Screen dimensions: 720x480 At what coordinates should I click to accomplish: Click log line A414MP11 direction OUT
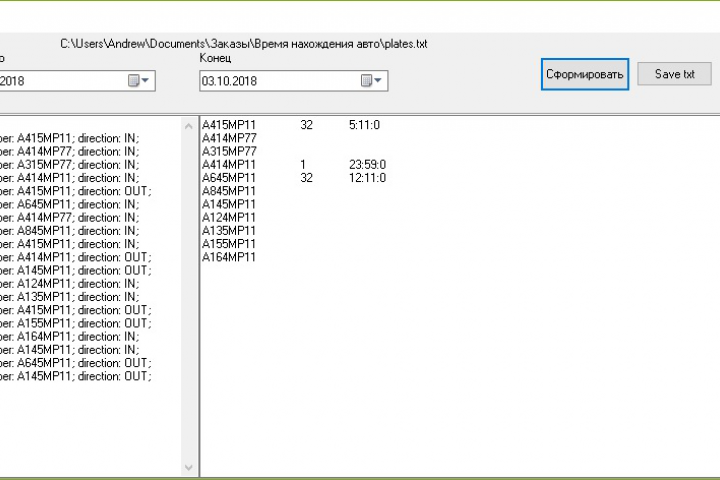(x=76, y=257)
